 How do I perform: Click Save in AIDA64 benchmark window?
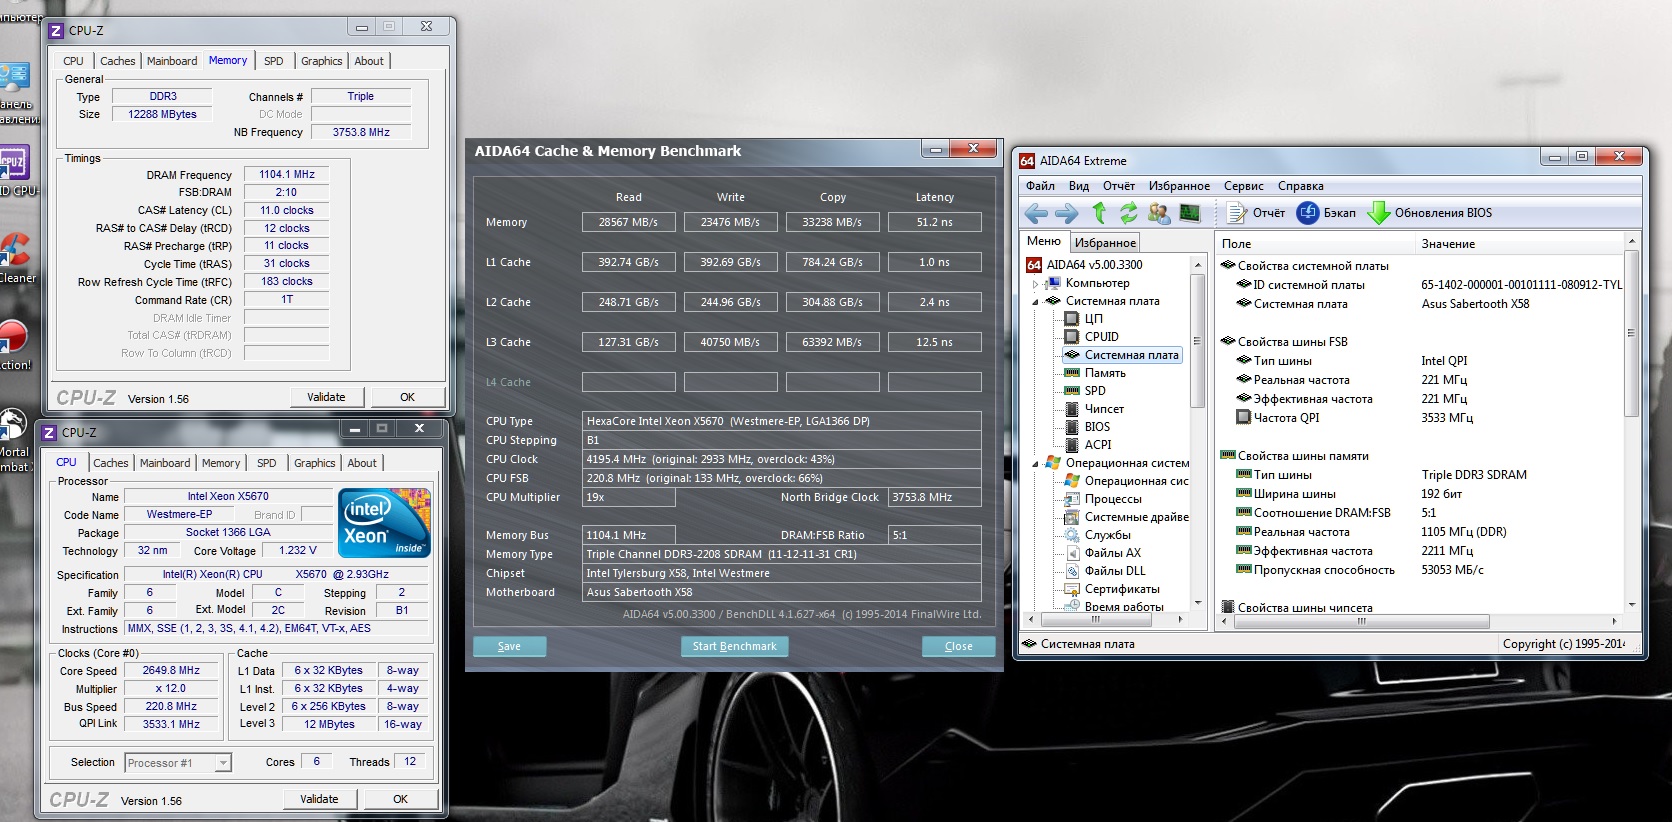click(x=509, y=646)
